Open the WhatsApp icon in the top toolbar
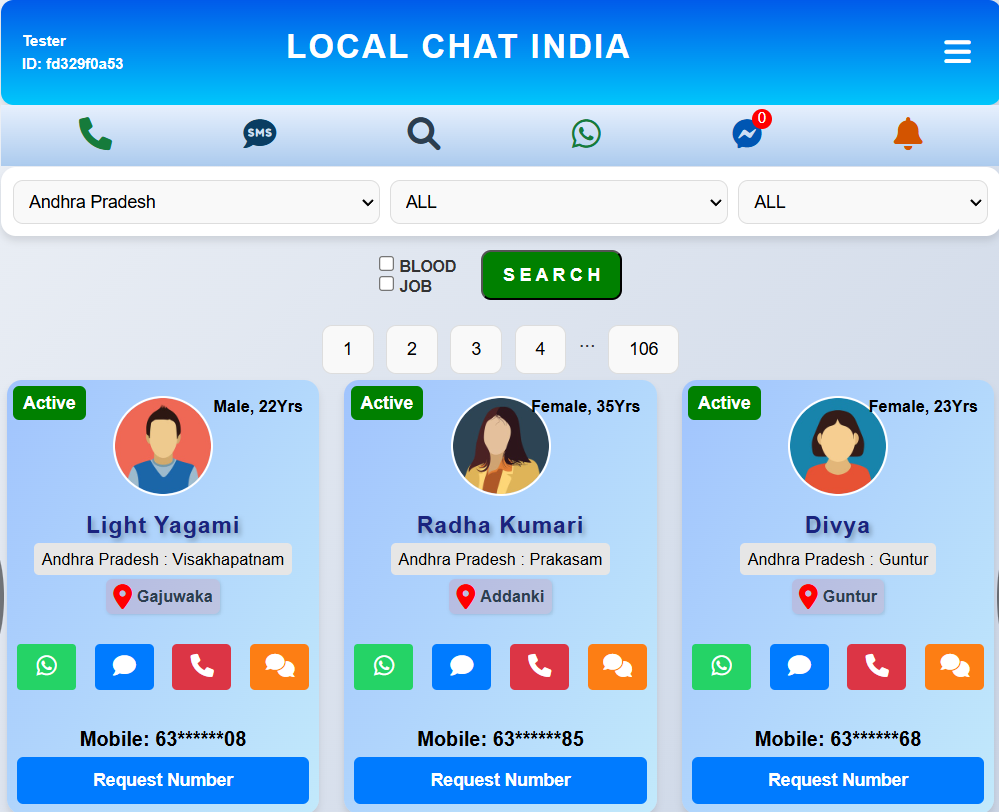The width and height of the screenshot is (999, 812). coord(585,133)
